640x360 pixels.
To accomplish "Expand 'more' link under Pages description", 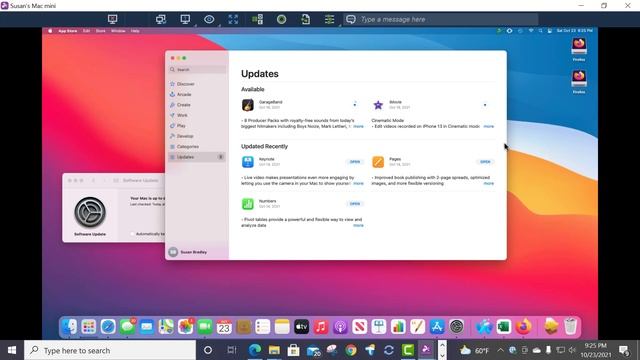I will [489, 184].
